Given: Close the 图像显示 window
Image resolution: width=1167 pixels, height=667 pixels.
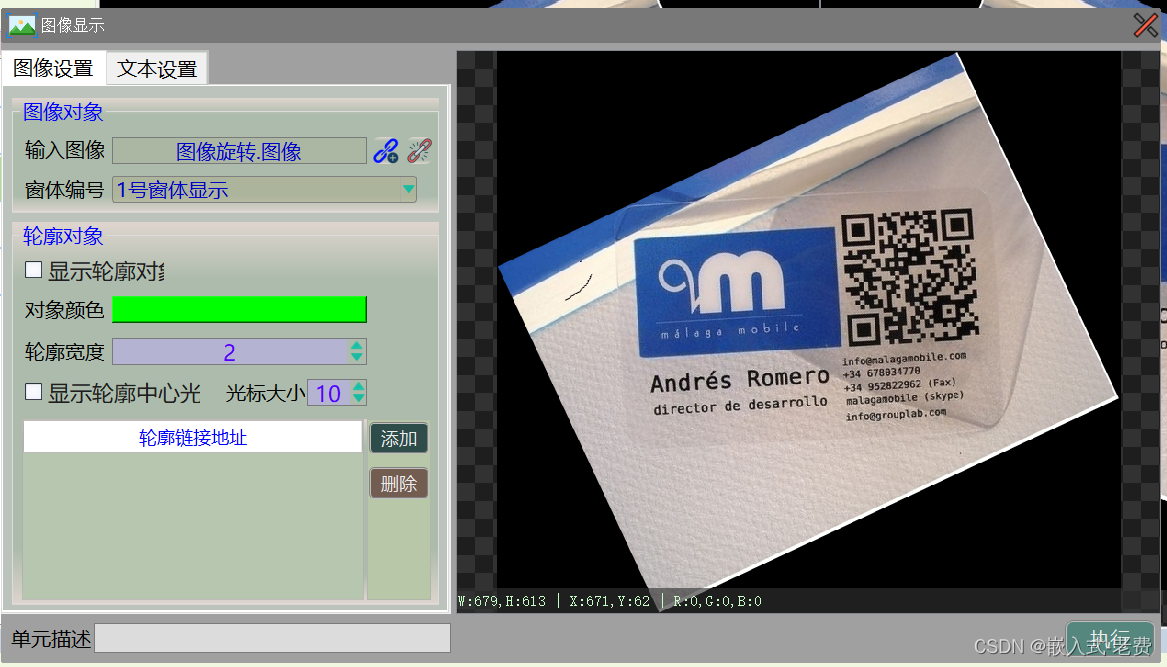Looking at the screenshot, I should (x=1146, y=25).
